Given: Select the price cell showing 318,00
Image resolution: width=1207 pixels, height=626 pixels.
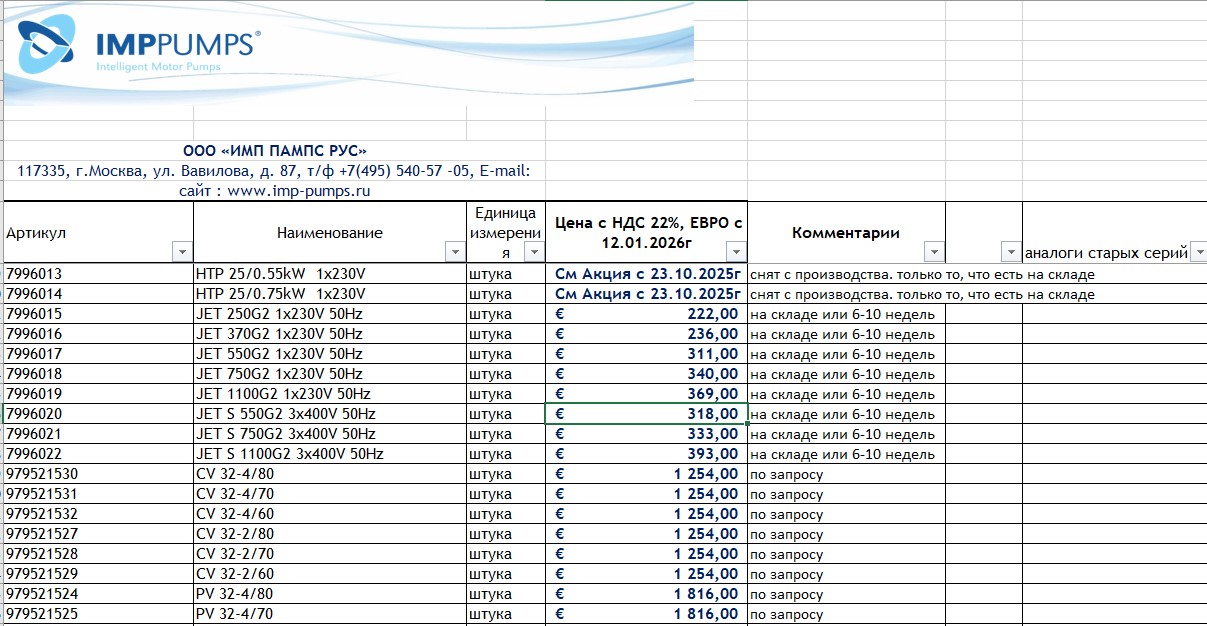Looking at the screenshot, I should point(646,414).
